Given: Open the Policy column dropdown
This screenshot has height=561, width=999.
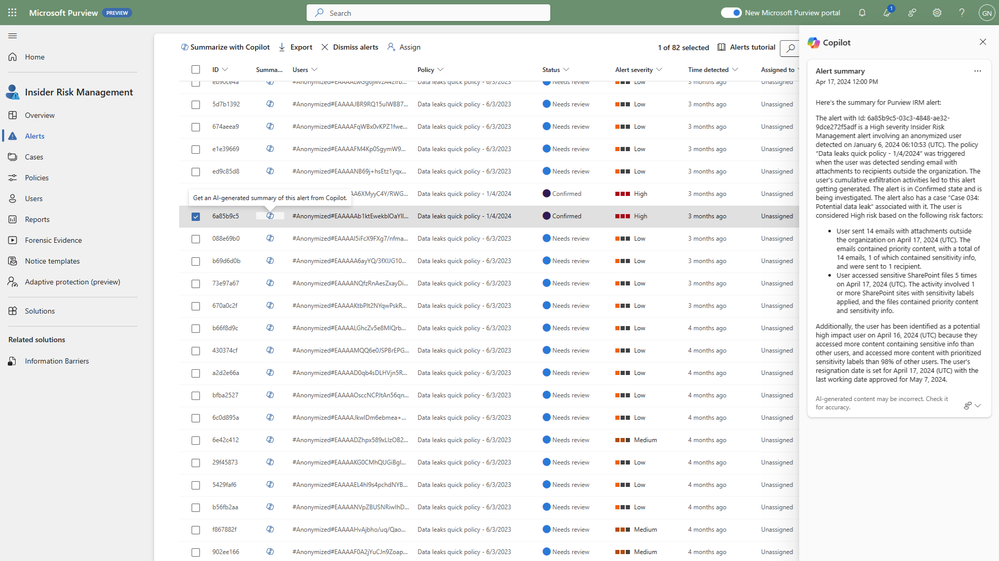Looking at the screenshot, I should (x=440, y=69).
